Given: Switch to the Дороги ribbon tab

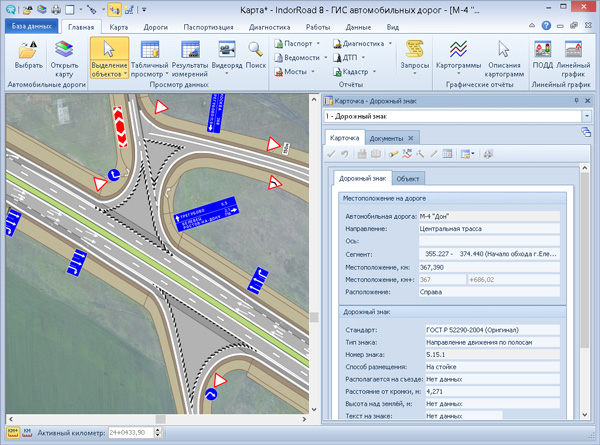Looking at the screenshot, I should tap(155, 27).
